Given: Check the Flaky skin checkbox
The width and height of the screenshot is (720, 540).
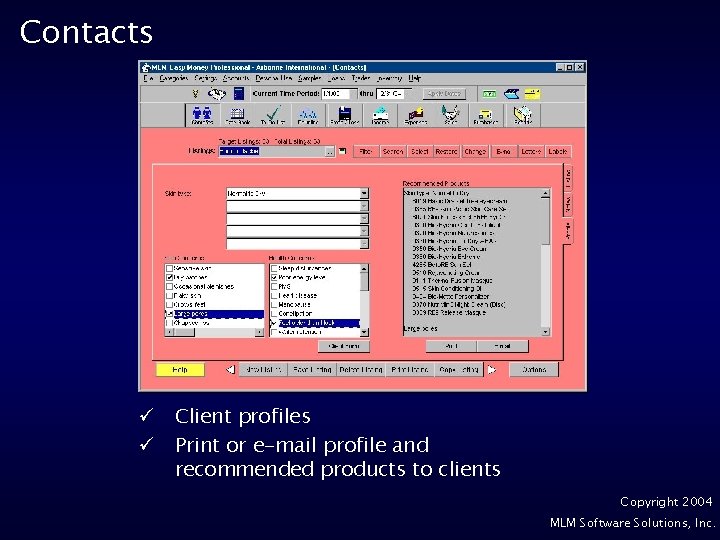Looking at the screenshot, I should (169, 296).
